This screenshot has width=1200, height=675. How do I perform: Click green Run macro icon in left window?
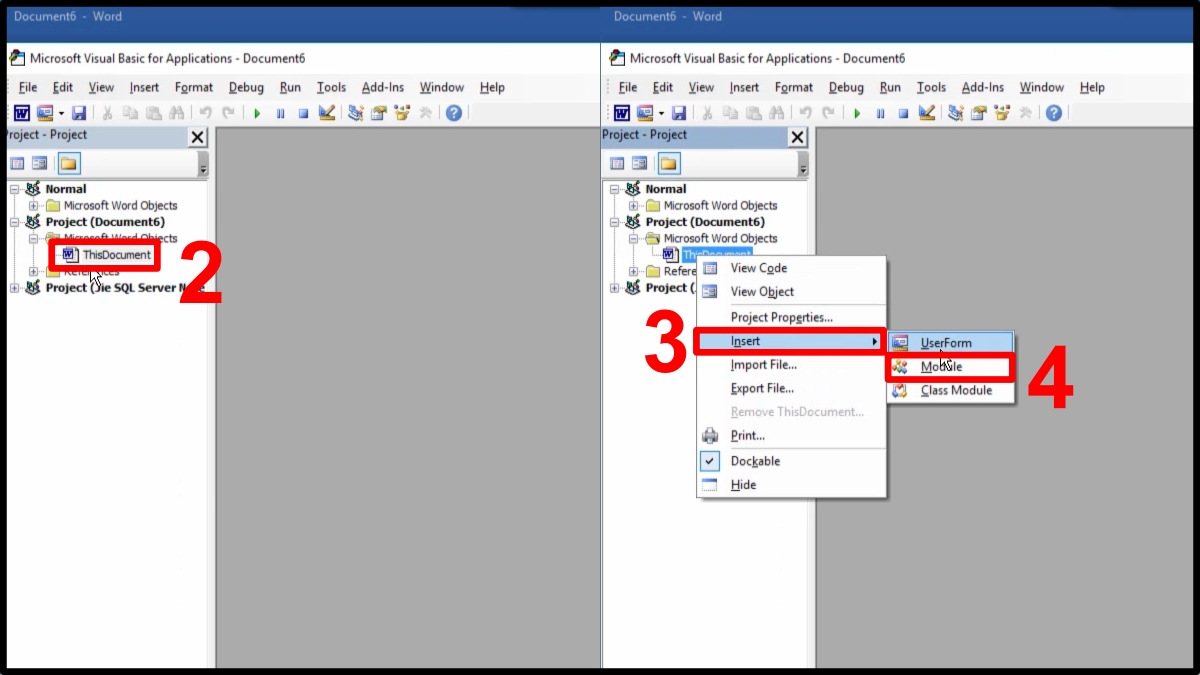pyautogui.click(x=257, y=113)
